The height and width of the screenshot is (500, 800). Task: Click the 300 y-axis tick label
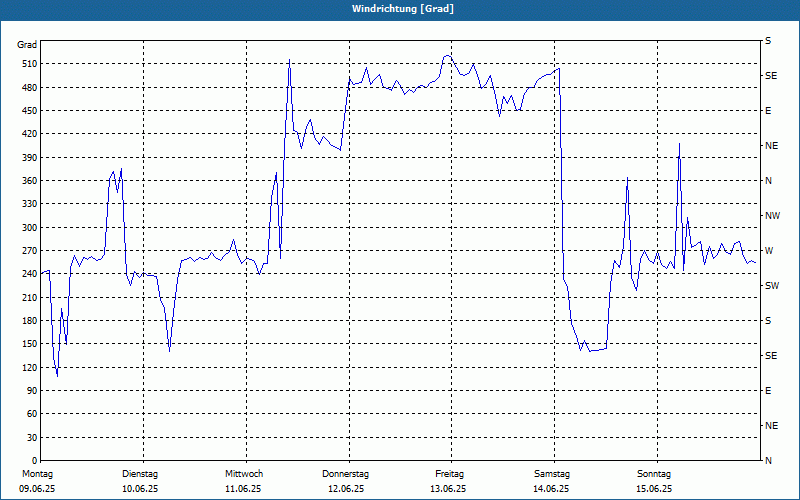click(30, 228)
